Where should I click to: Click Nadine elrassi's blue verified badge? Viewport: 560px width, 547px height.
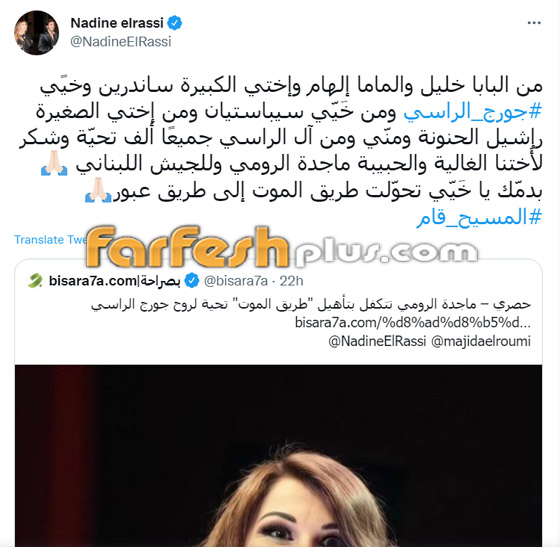(175, 23)
